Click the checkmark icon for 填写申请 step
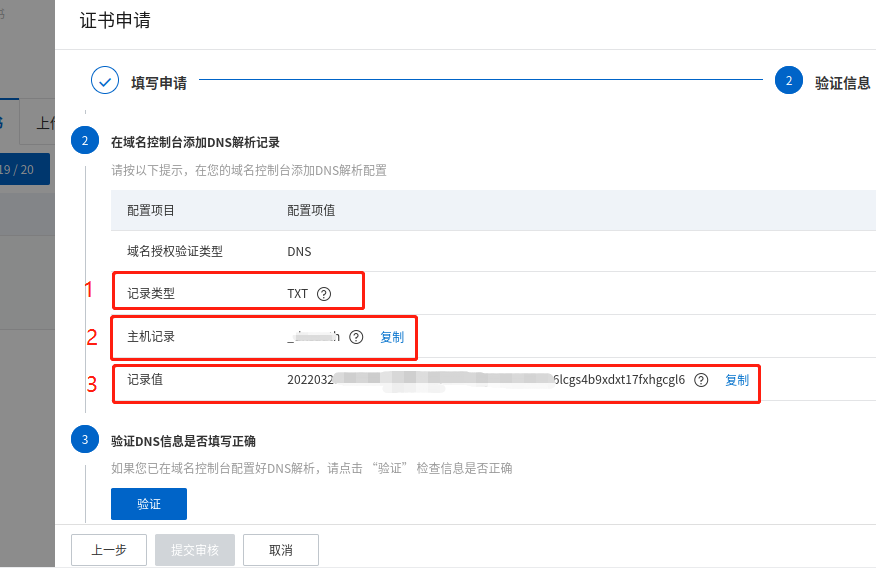Screen dimensions: 876x568 [x=105, y=81]
